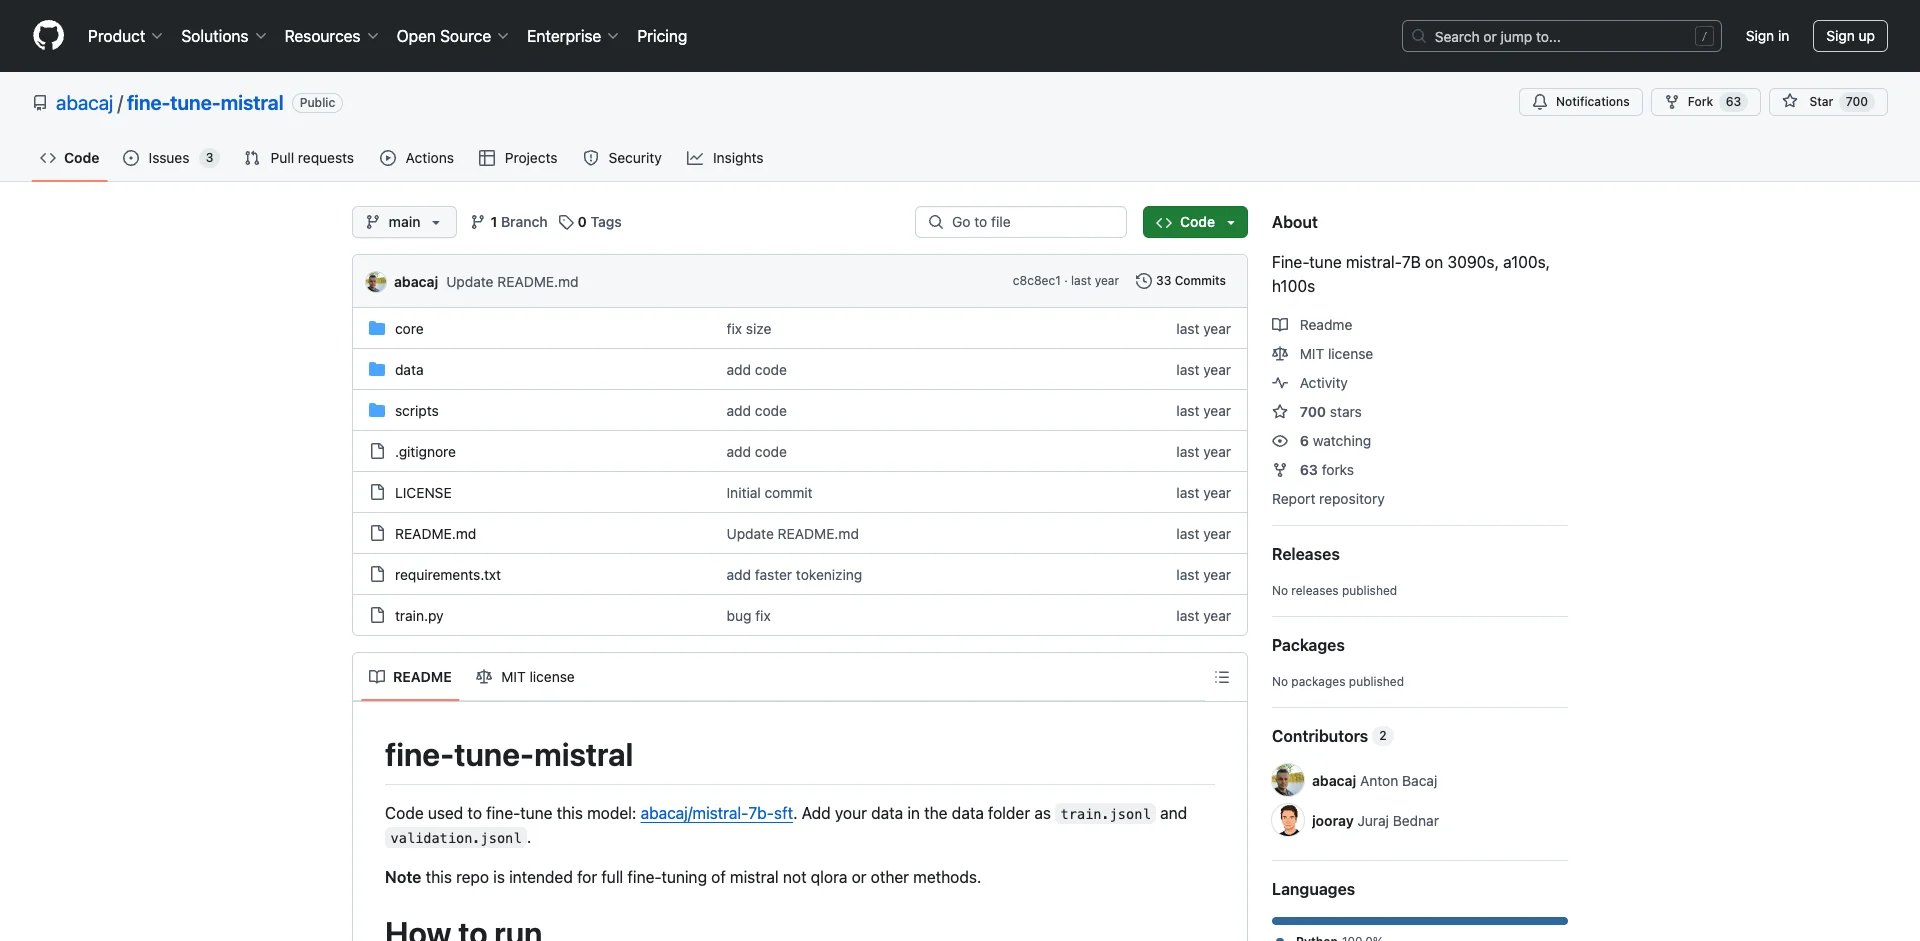
Task: Expand the Resources menu
Action: click(331, 36)
